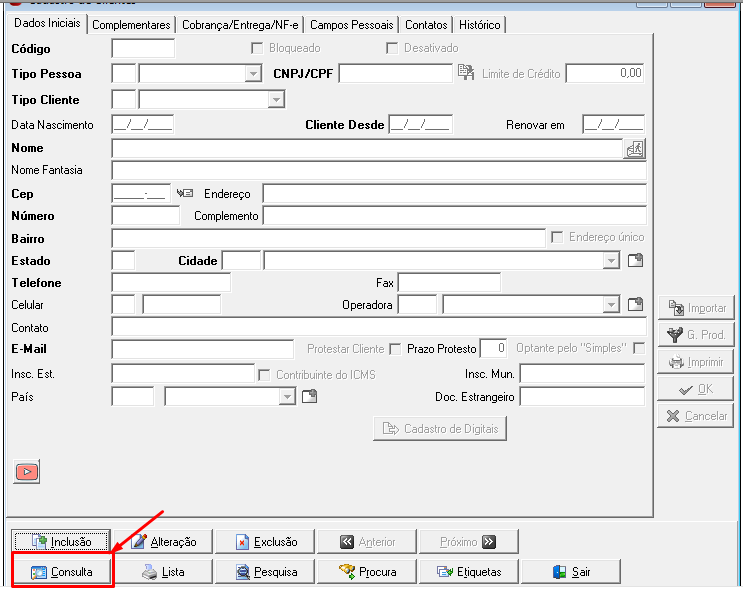Click the Pesquisa button
This screenshot has height=589, width=743.
265,572
